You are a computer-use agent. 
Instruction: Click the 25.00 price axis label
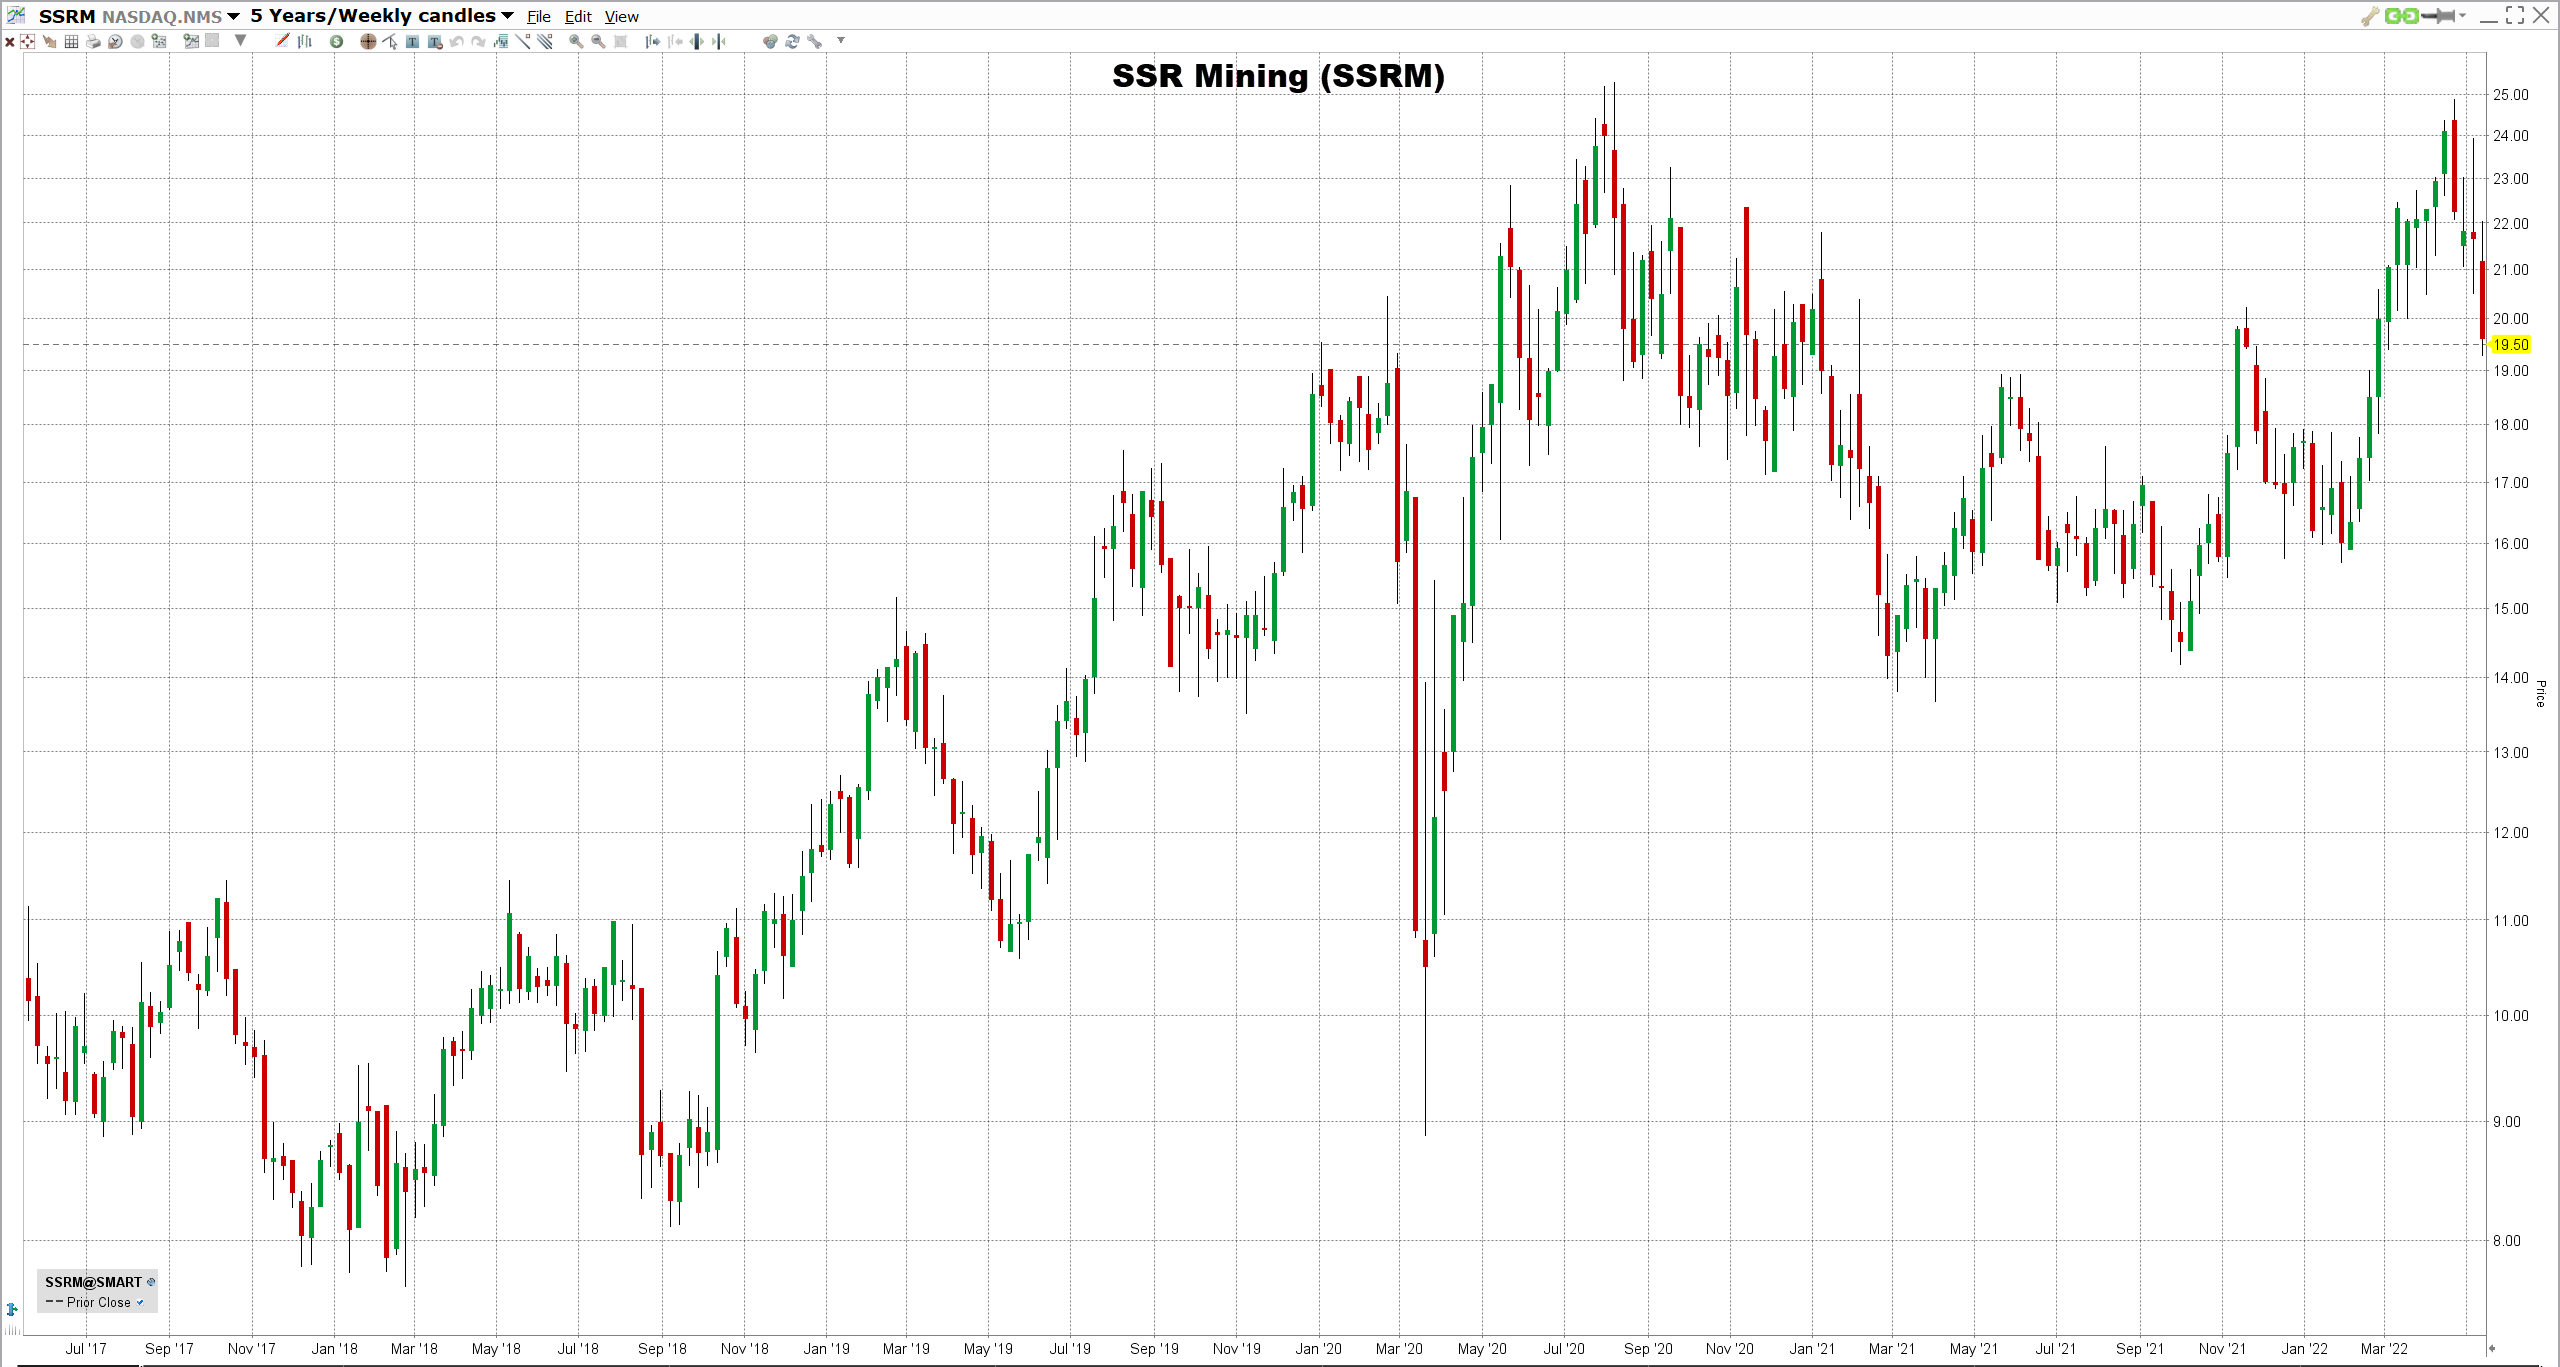[x=2510, y=95]
